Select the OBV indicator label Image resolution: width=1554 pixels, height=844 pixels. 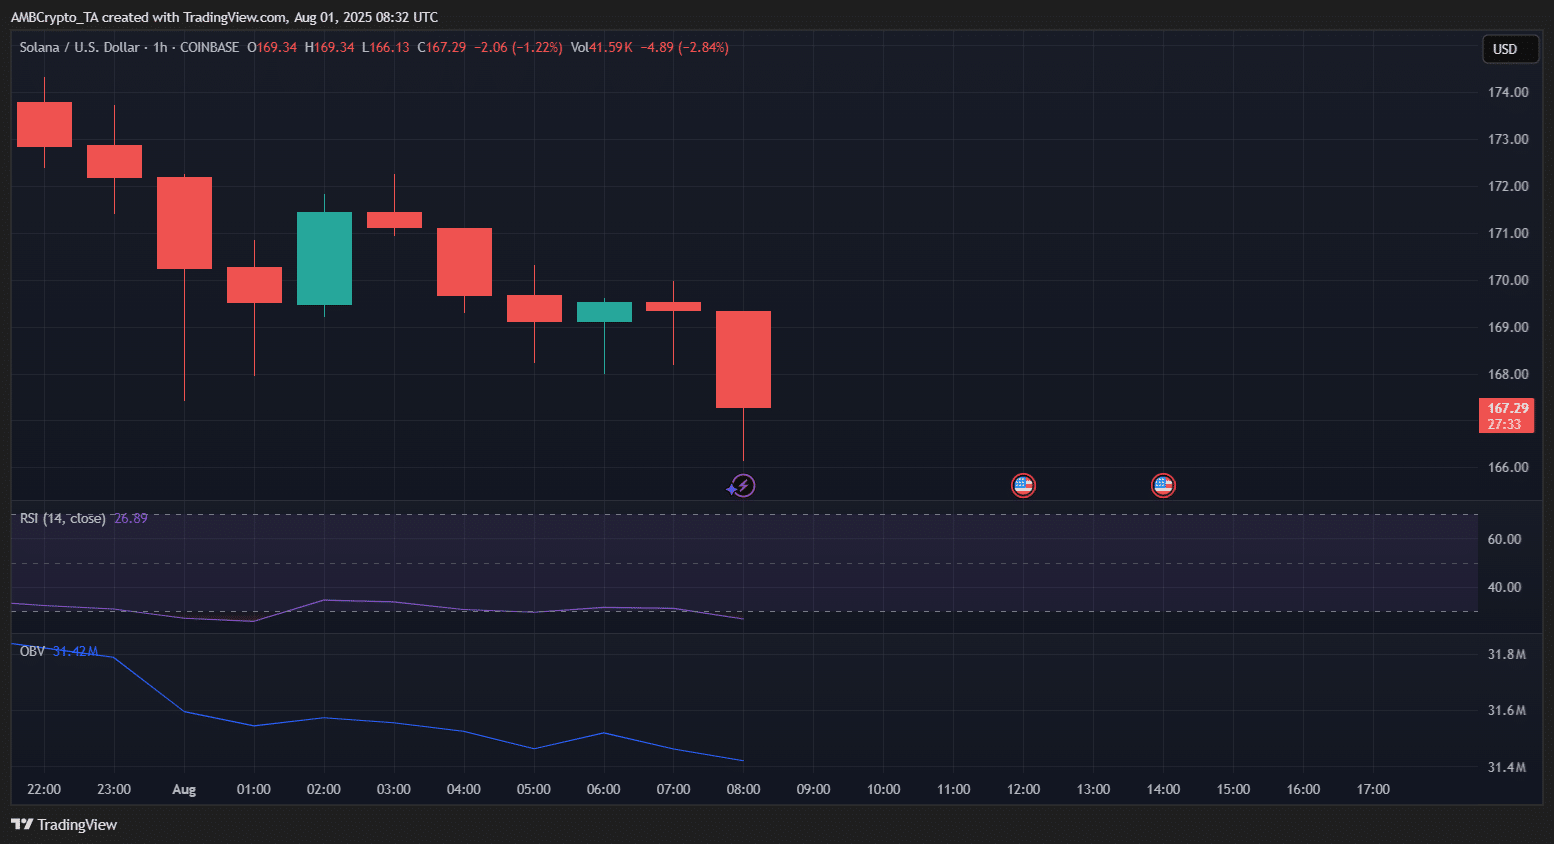tap(32, 651)
